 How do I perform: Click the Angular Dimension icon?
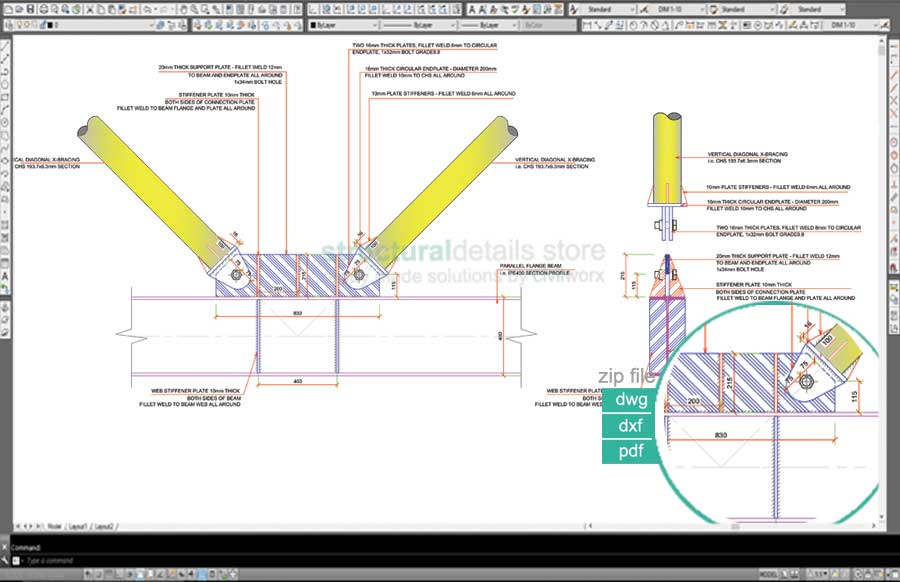665,25
